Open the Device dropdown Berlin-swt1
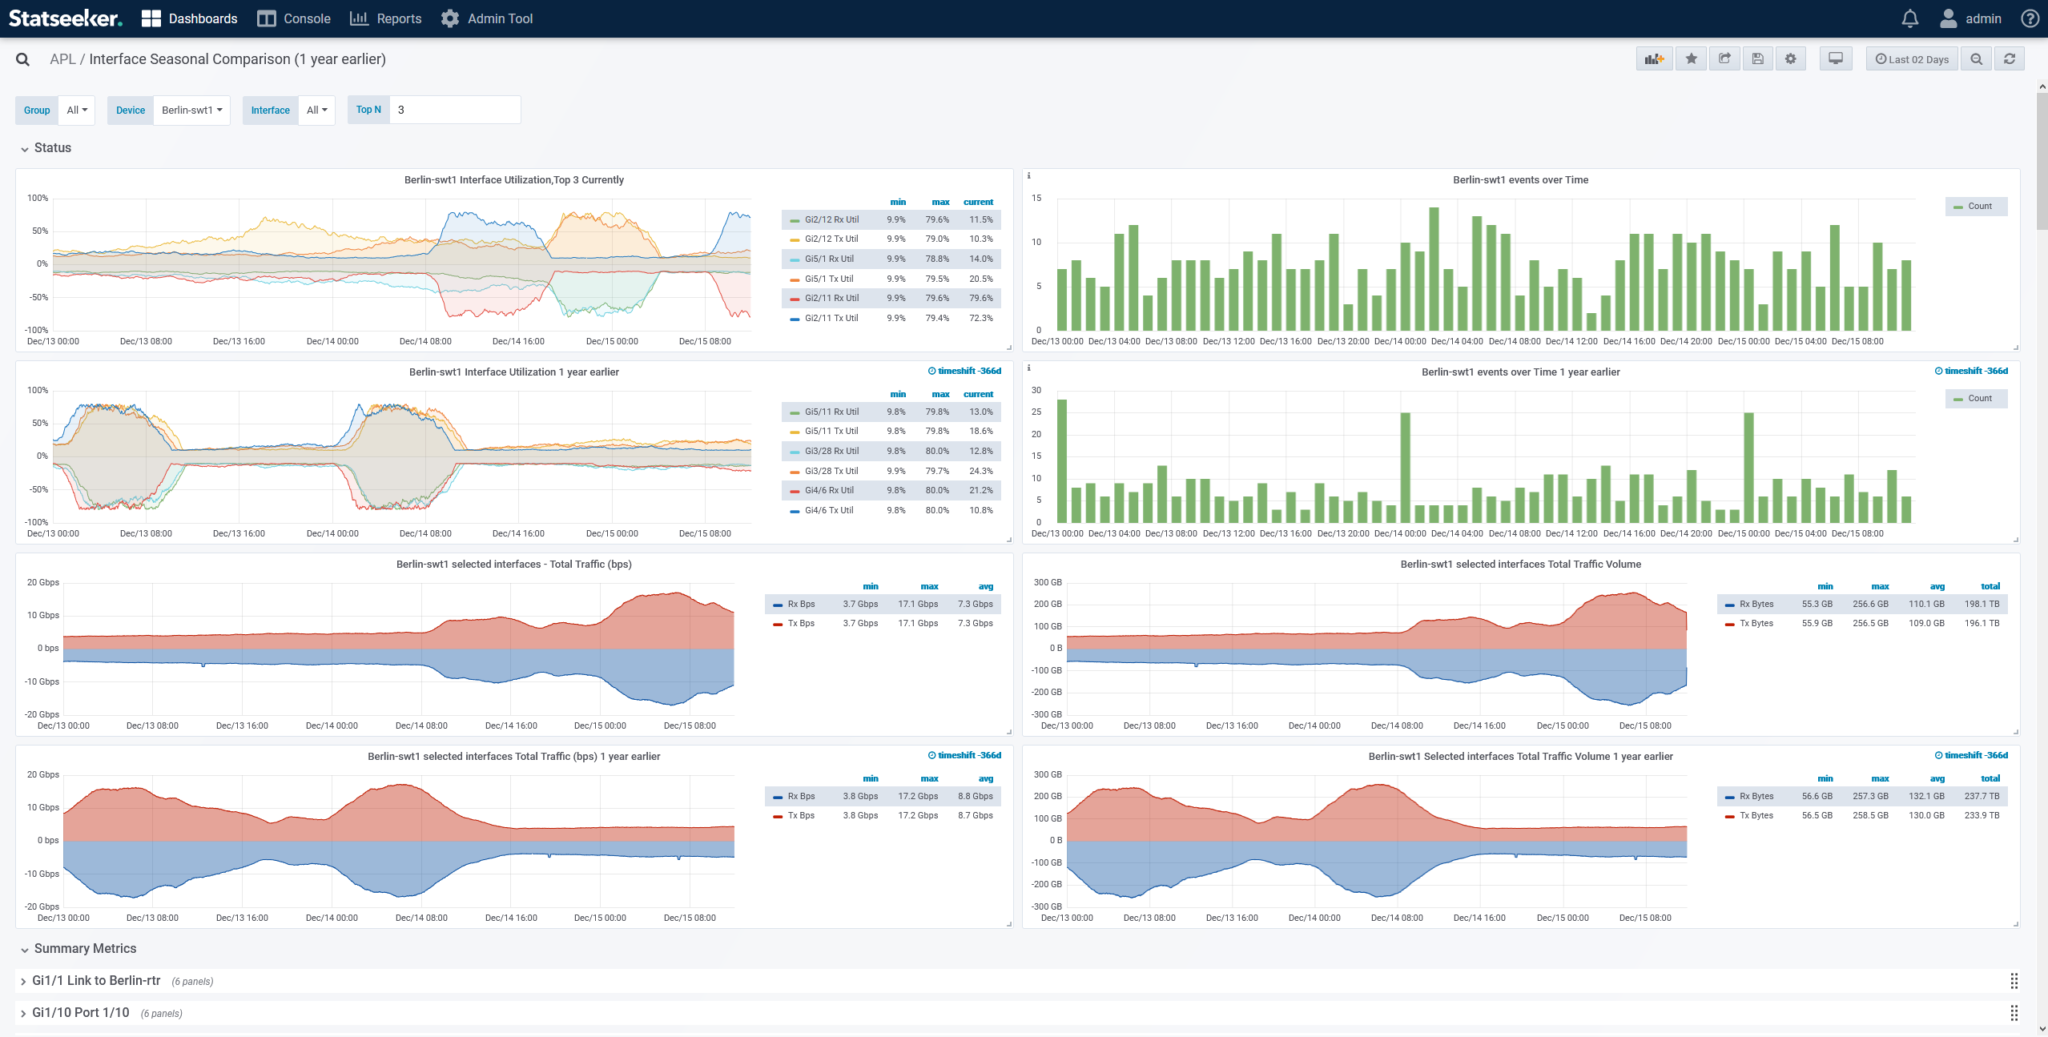This screenshot has width=2048, height=1037. [x=192, y=110]
